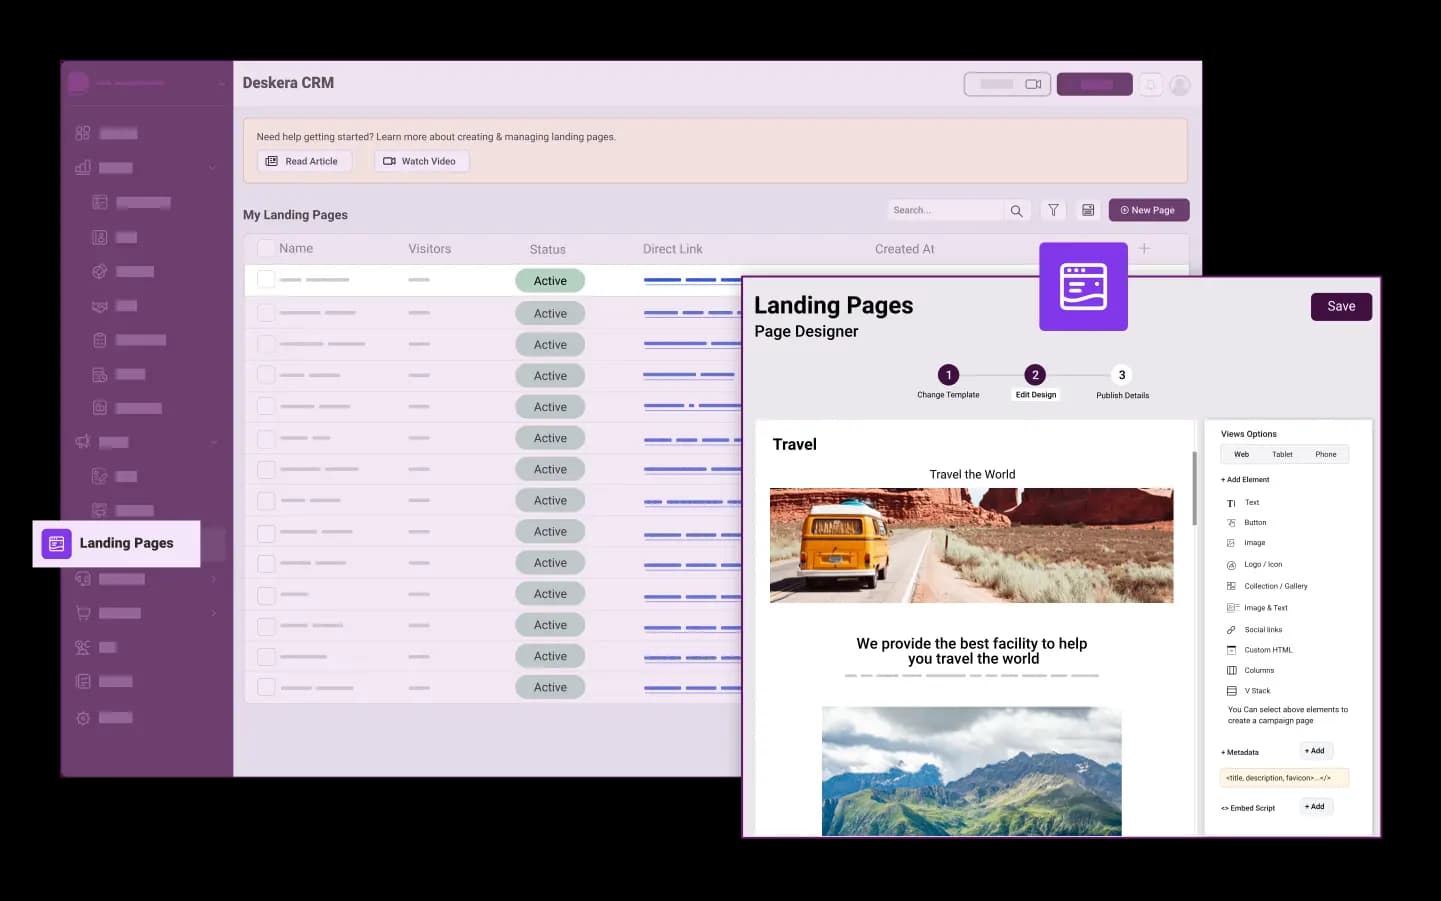Check the last landing page row checkbox
Screen dimensions: 1441x901
266,687
